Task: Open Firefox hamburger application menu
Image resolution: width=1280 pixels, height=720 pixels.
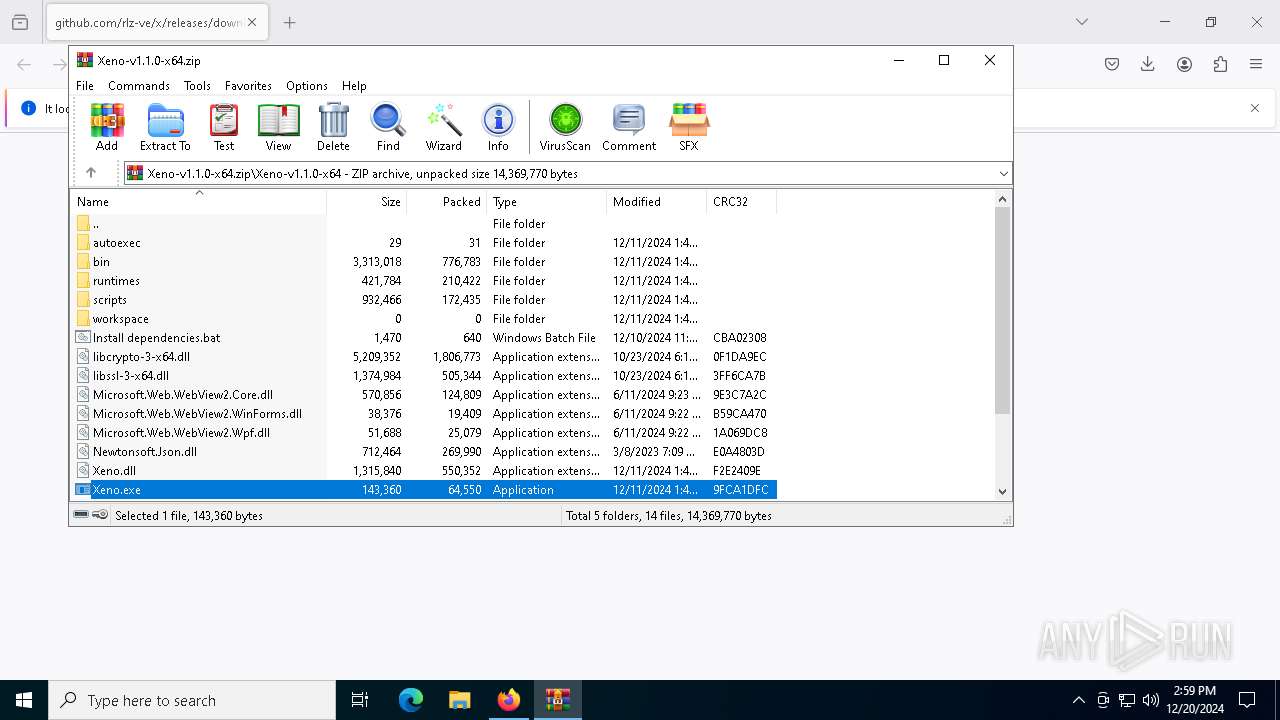Action: point(1256,64)
